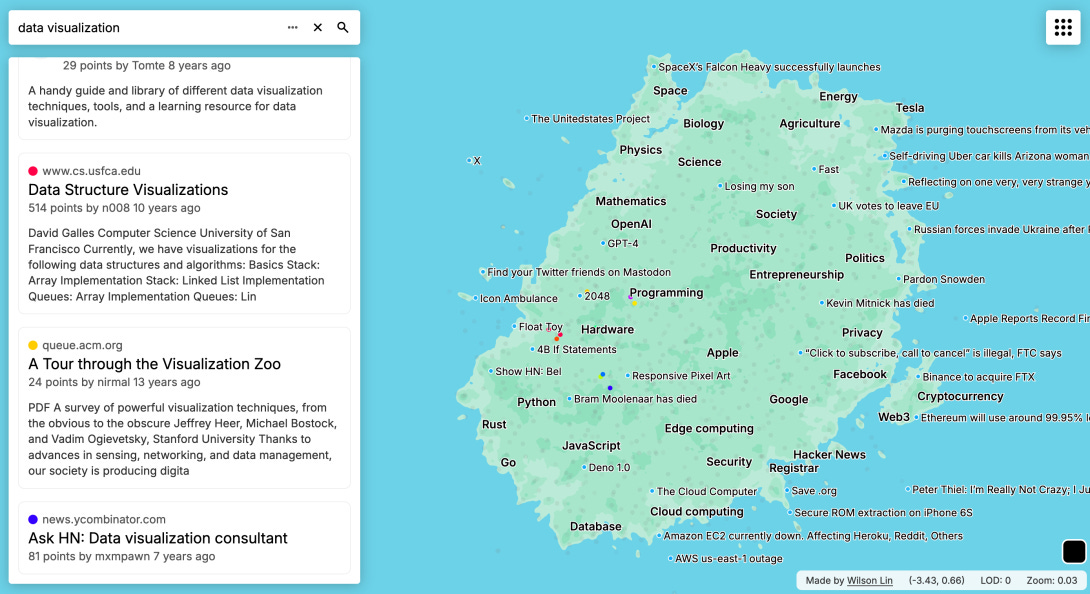This screenshot has height=594, width=1090.
Task: Open '4B If Statements' map post
Action: click(576, 349)
